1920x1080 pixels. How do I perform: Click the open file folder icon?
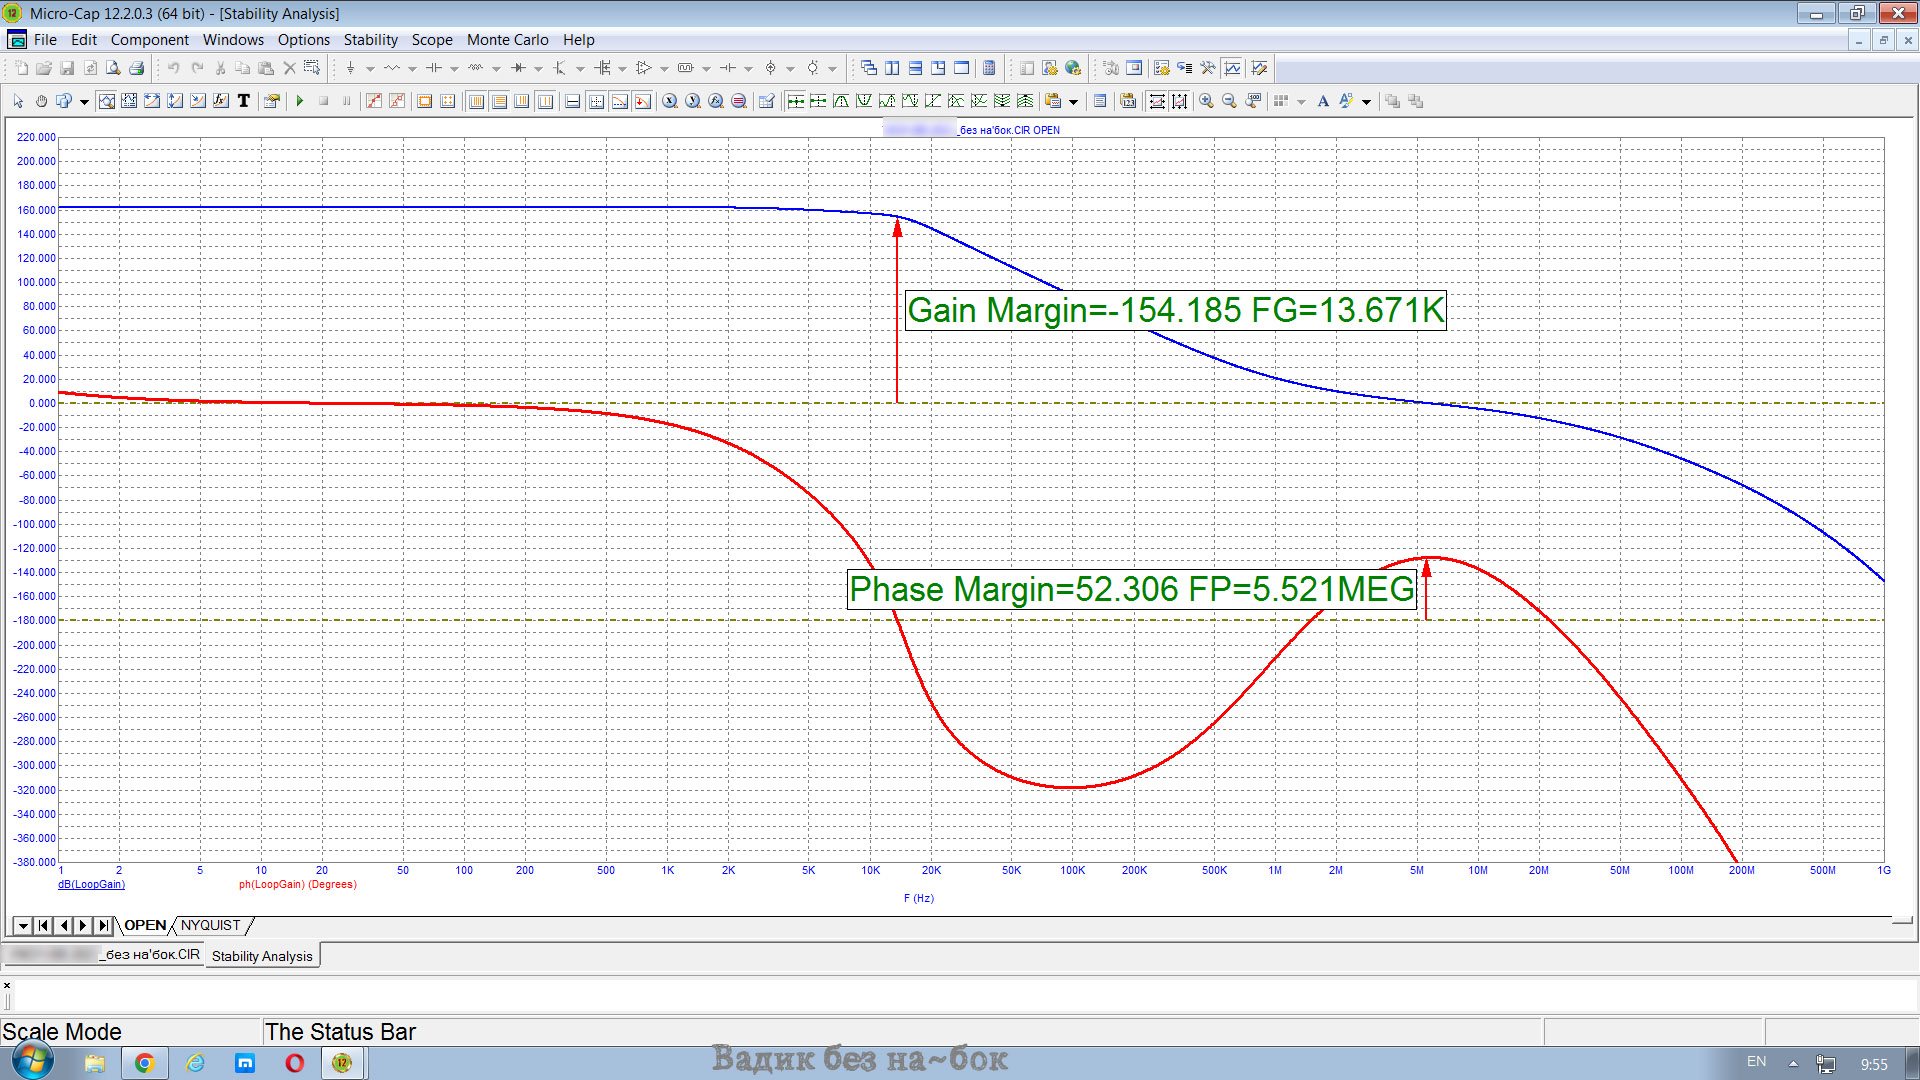tap(43, 68)
